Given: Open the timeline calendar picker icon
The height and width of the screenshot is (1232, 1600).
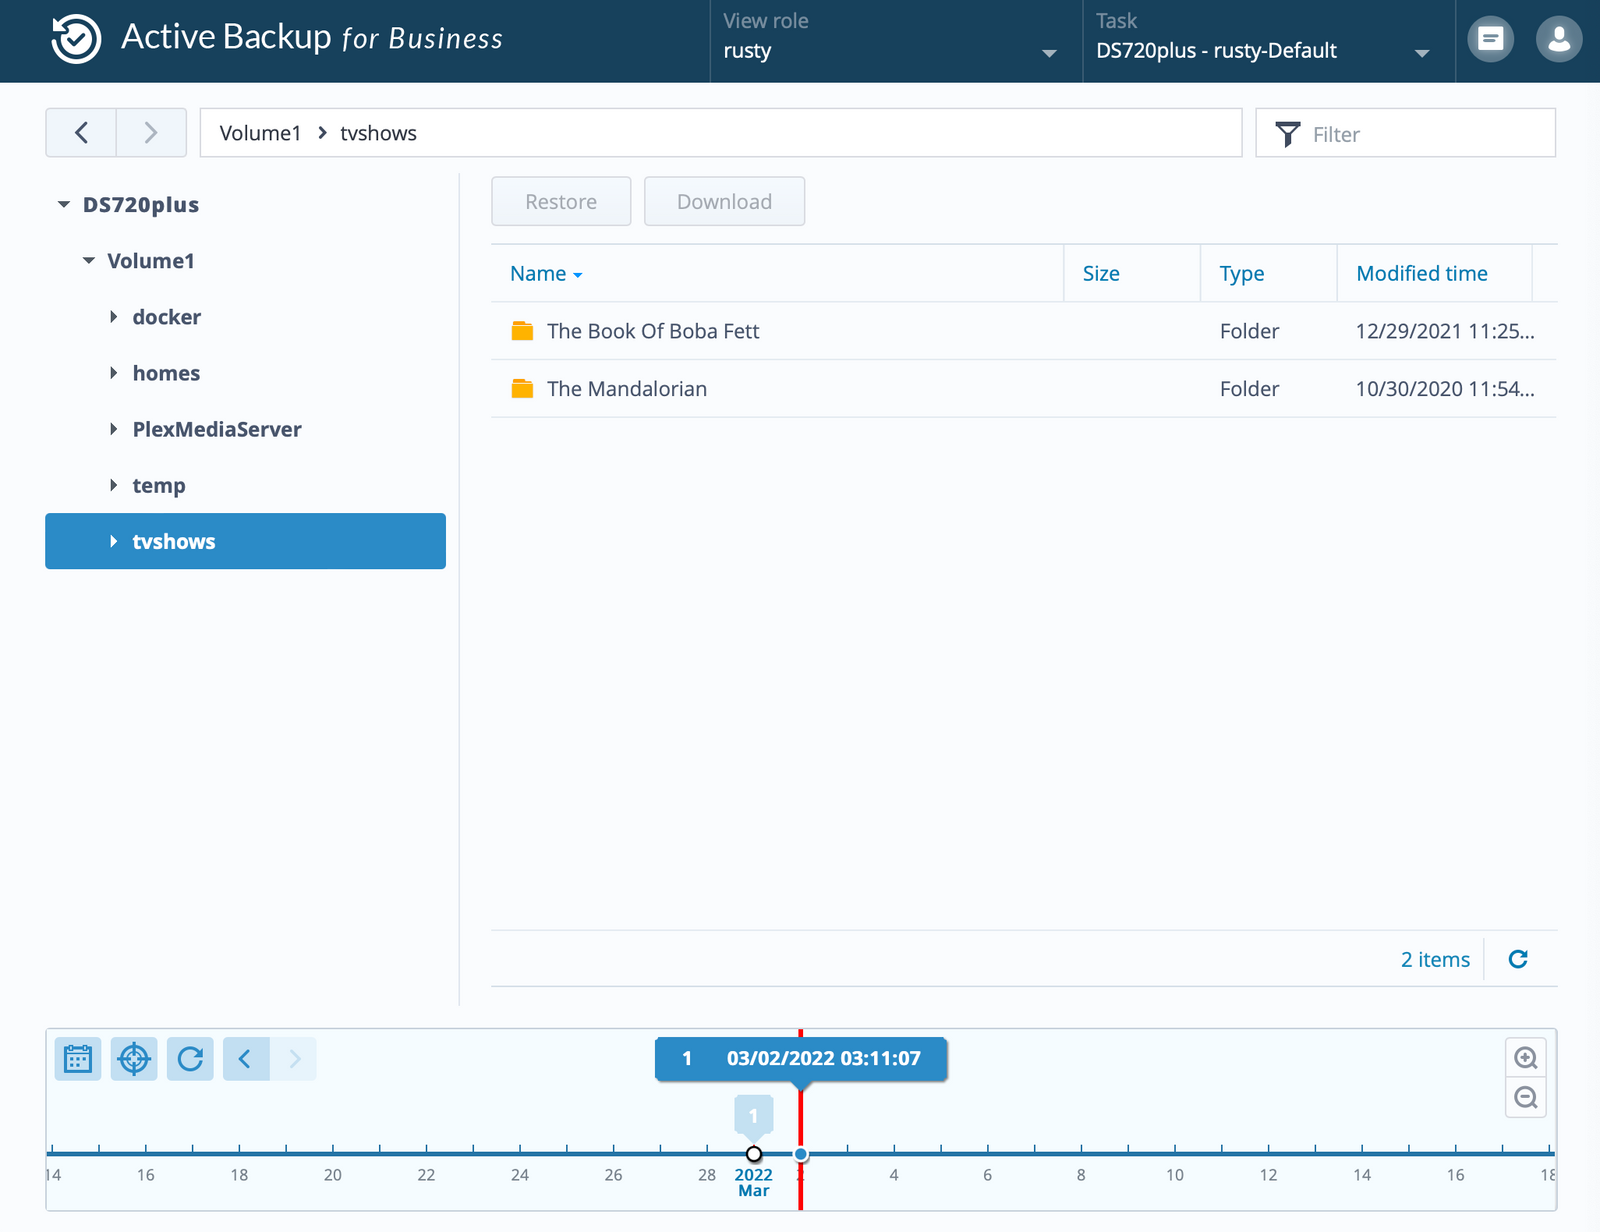Looking at the screenshot, I should click(x=78, y=1058).
